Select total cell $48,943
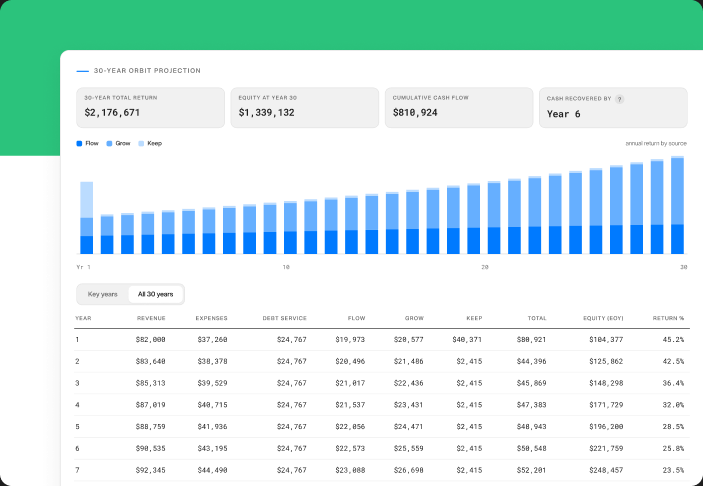The image size is (703, 486). pos(532,427)
